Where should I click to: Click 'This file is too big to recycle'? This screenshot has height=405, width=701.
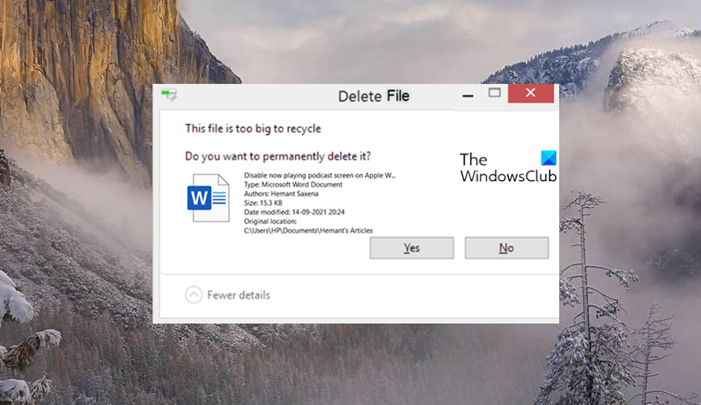tap(253, 129)
